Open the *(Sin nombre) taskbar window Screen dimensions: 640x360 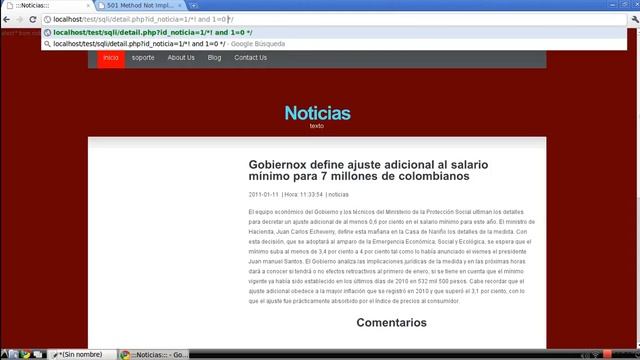[x=82, y=355]
